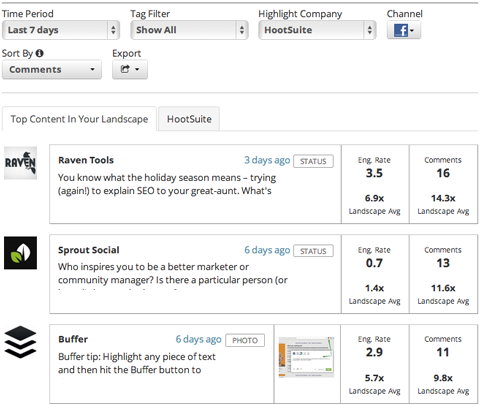The width and height of the screenshot is (480, 405).
Task: Click the 14.3x Landscape Avg value
Action: point(443,198)
